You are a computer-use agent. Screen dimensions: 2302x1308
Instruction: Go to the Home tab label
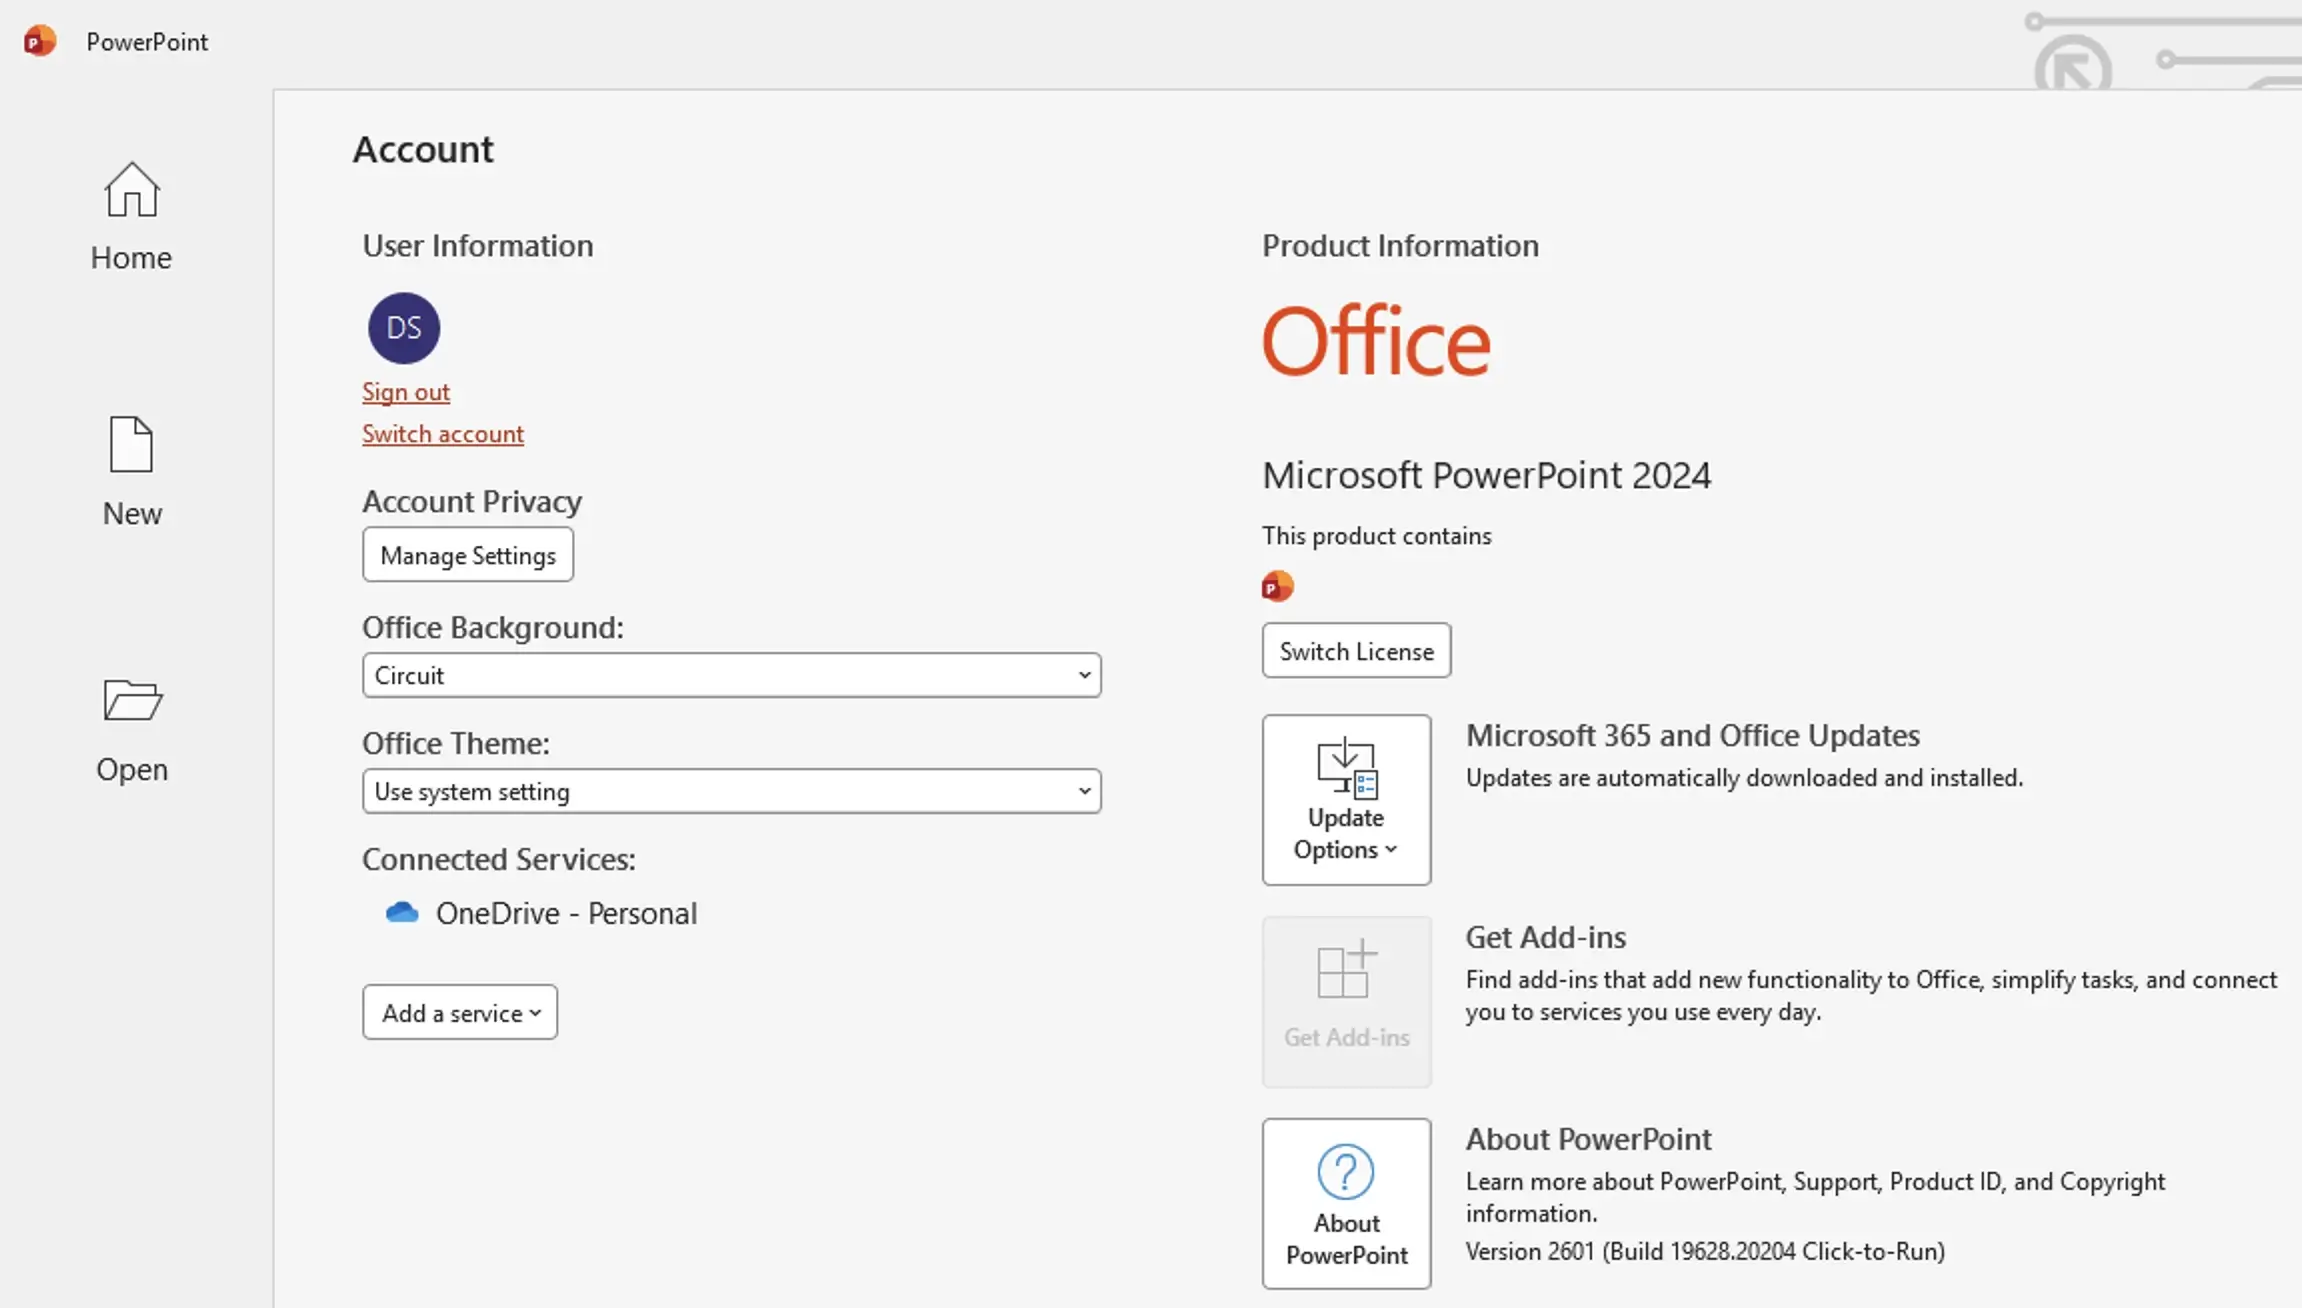(131, 258)
